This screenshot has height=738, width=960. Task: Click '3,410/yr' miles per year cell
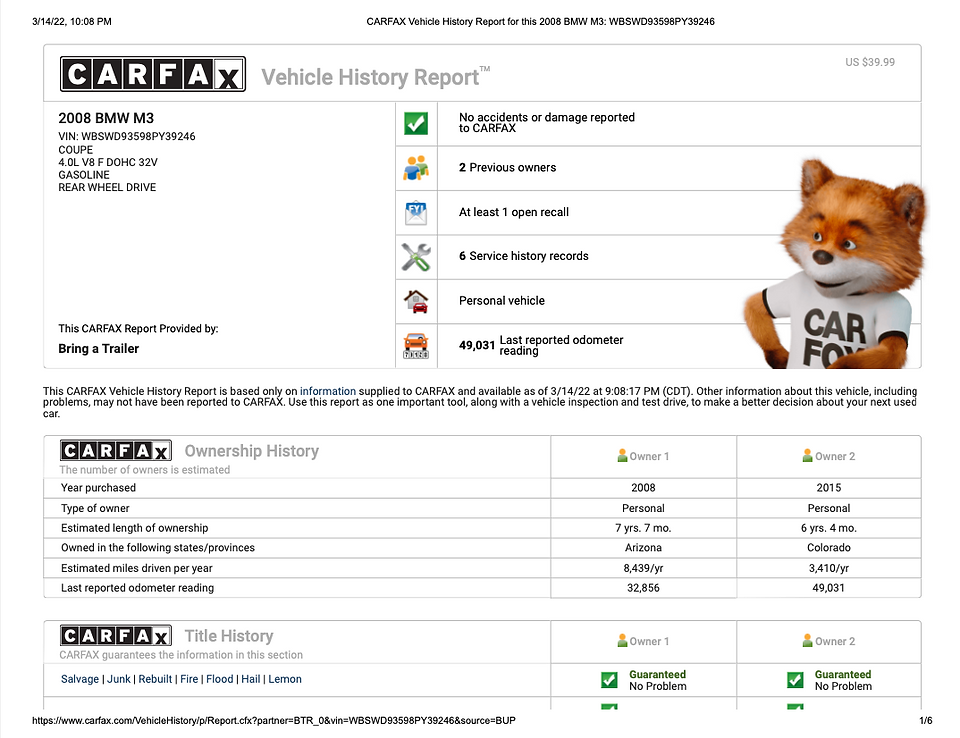click(x=828, y=568)
